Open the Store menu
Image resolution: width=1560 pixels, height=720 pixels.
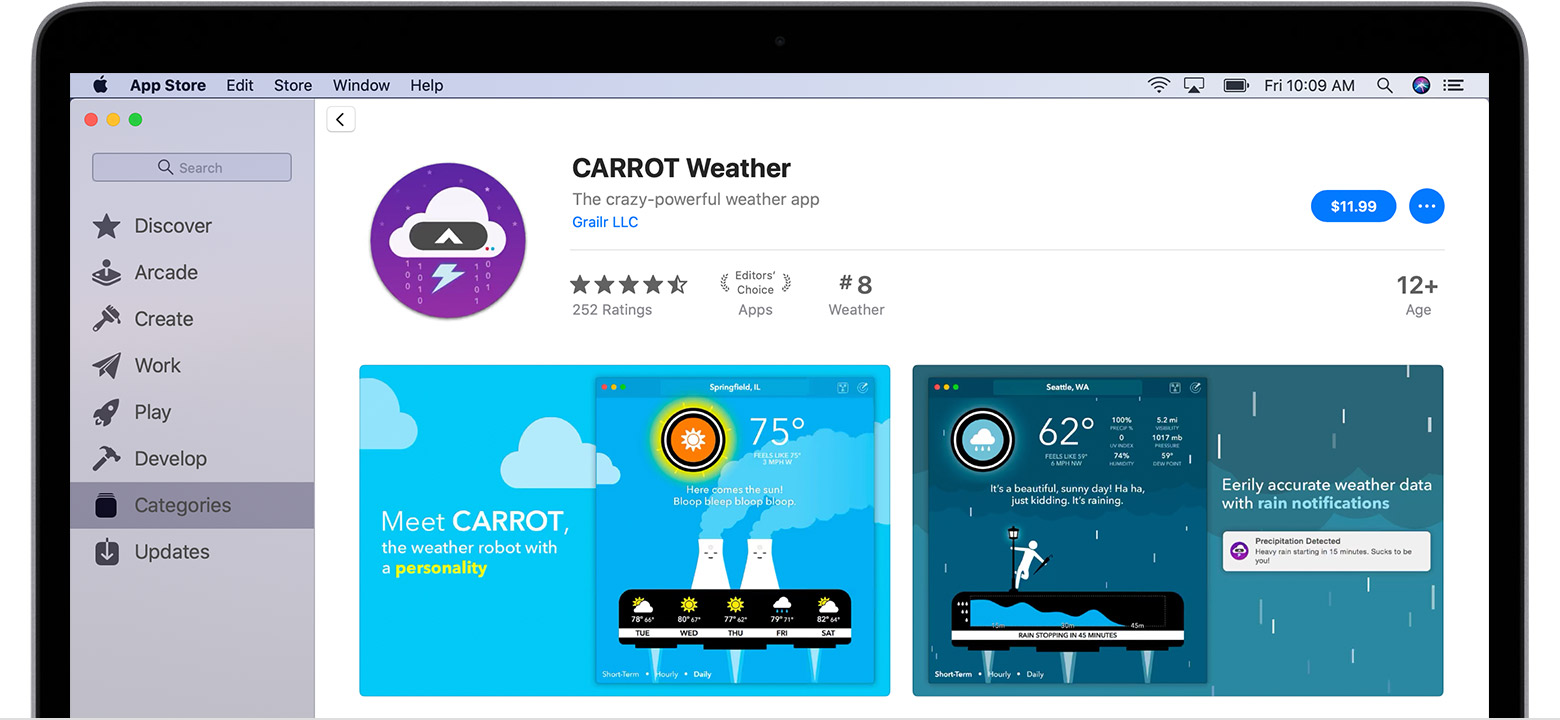293,86
